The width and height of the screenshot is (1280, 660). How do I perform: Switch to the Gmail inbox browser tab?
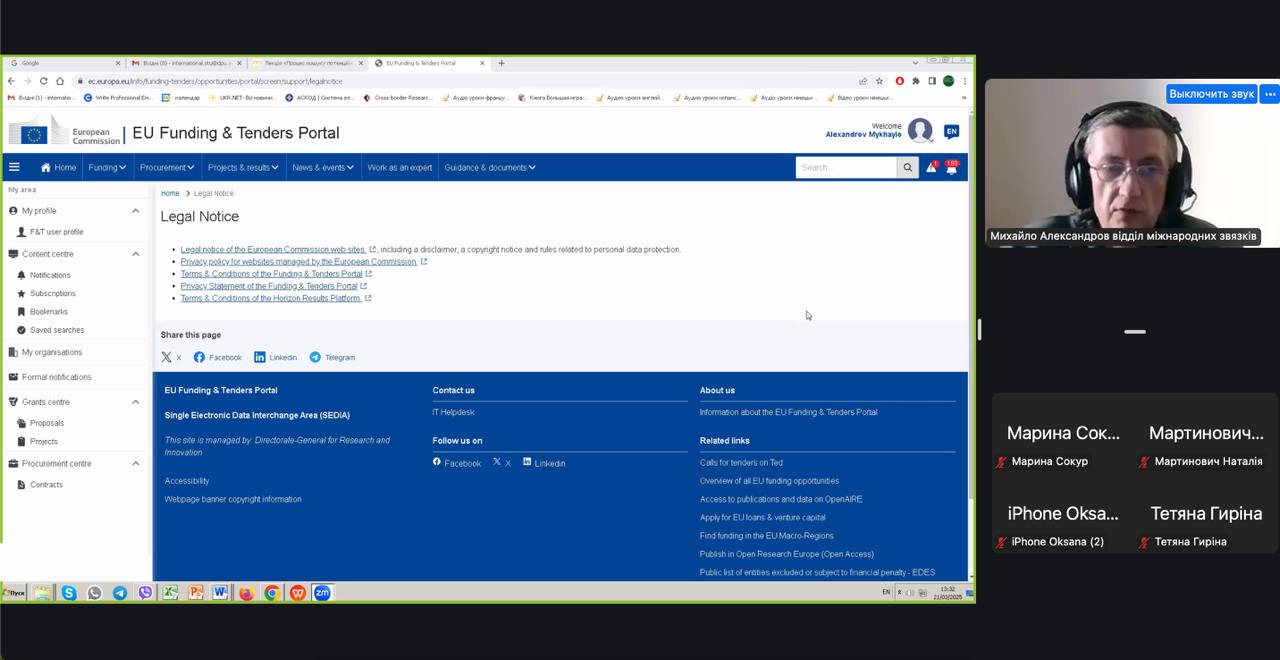point(185,63)
